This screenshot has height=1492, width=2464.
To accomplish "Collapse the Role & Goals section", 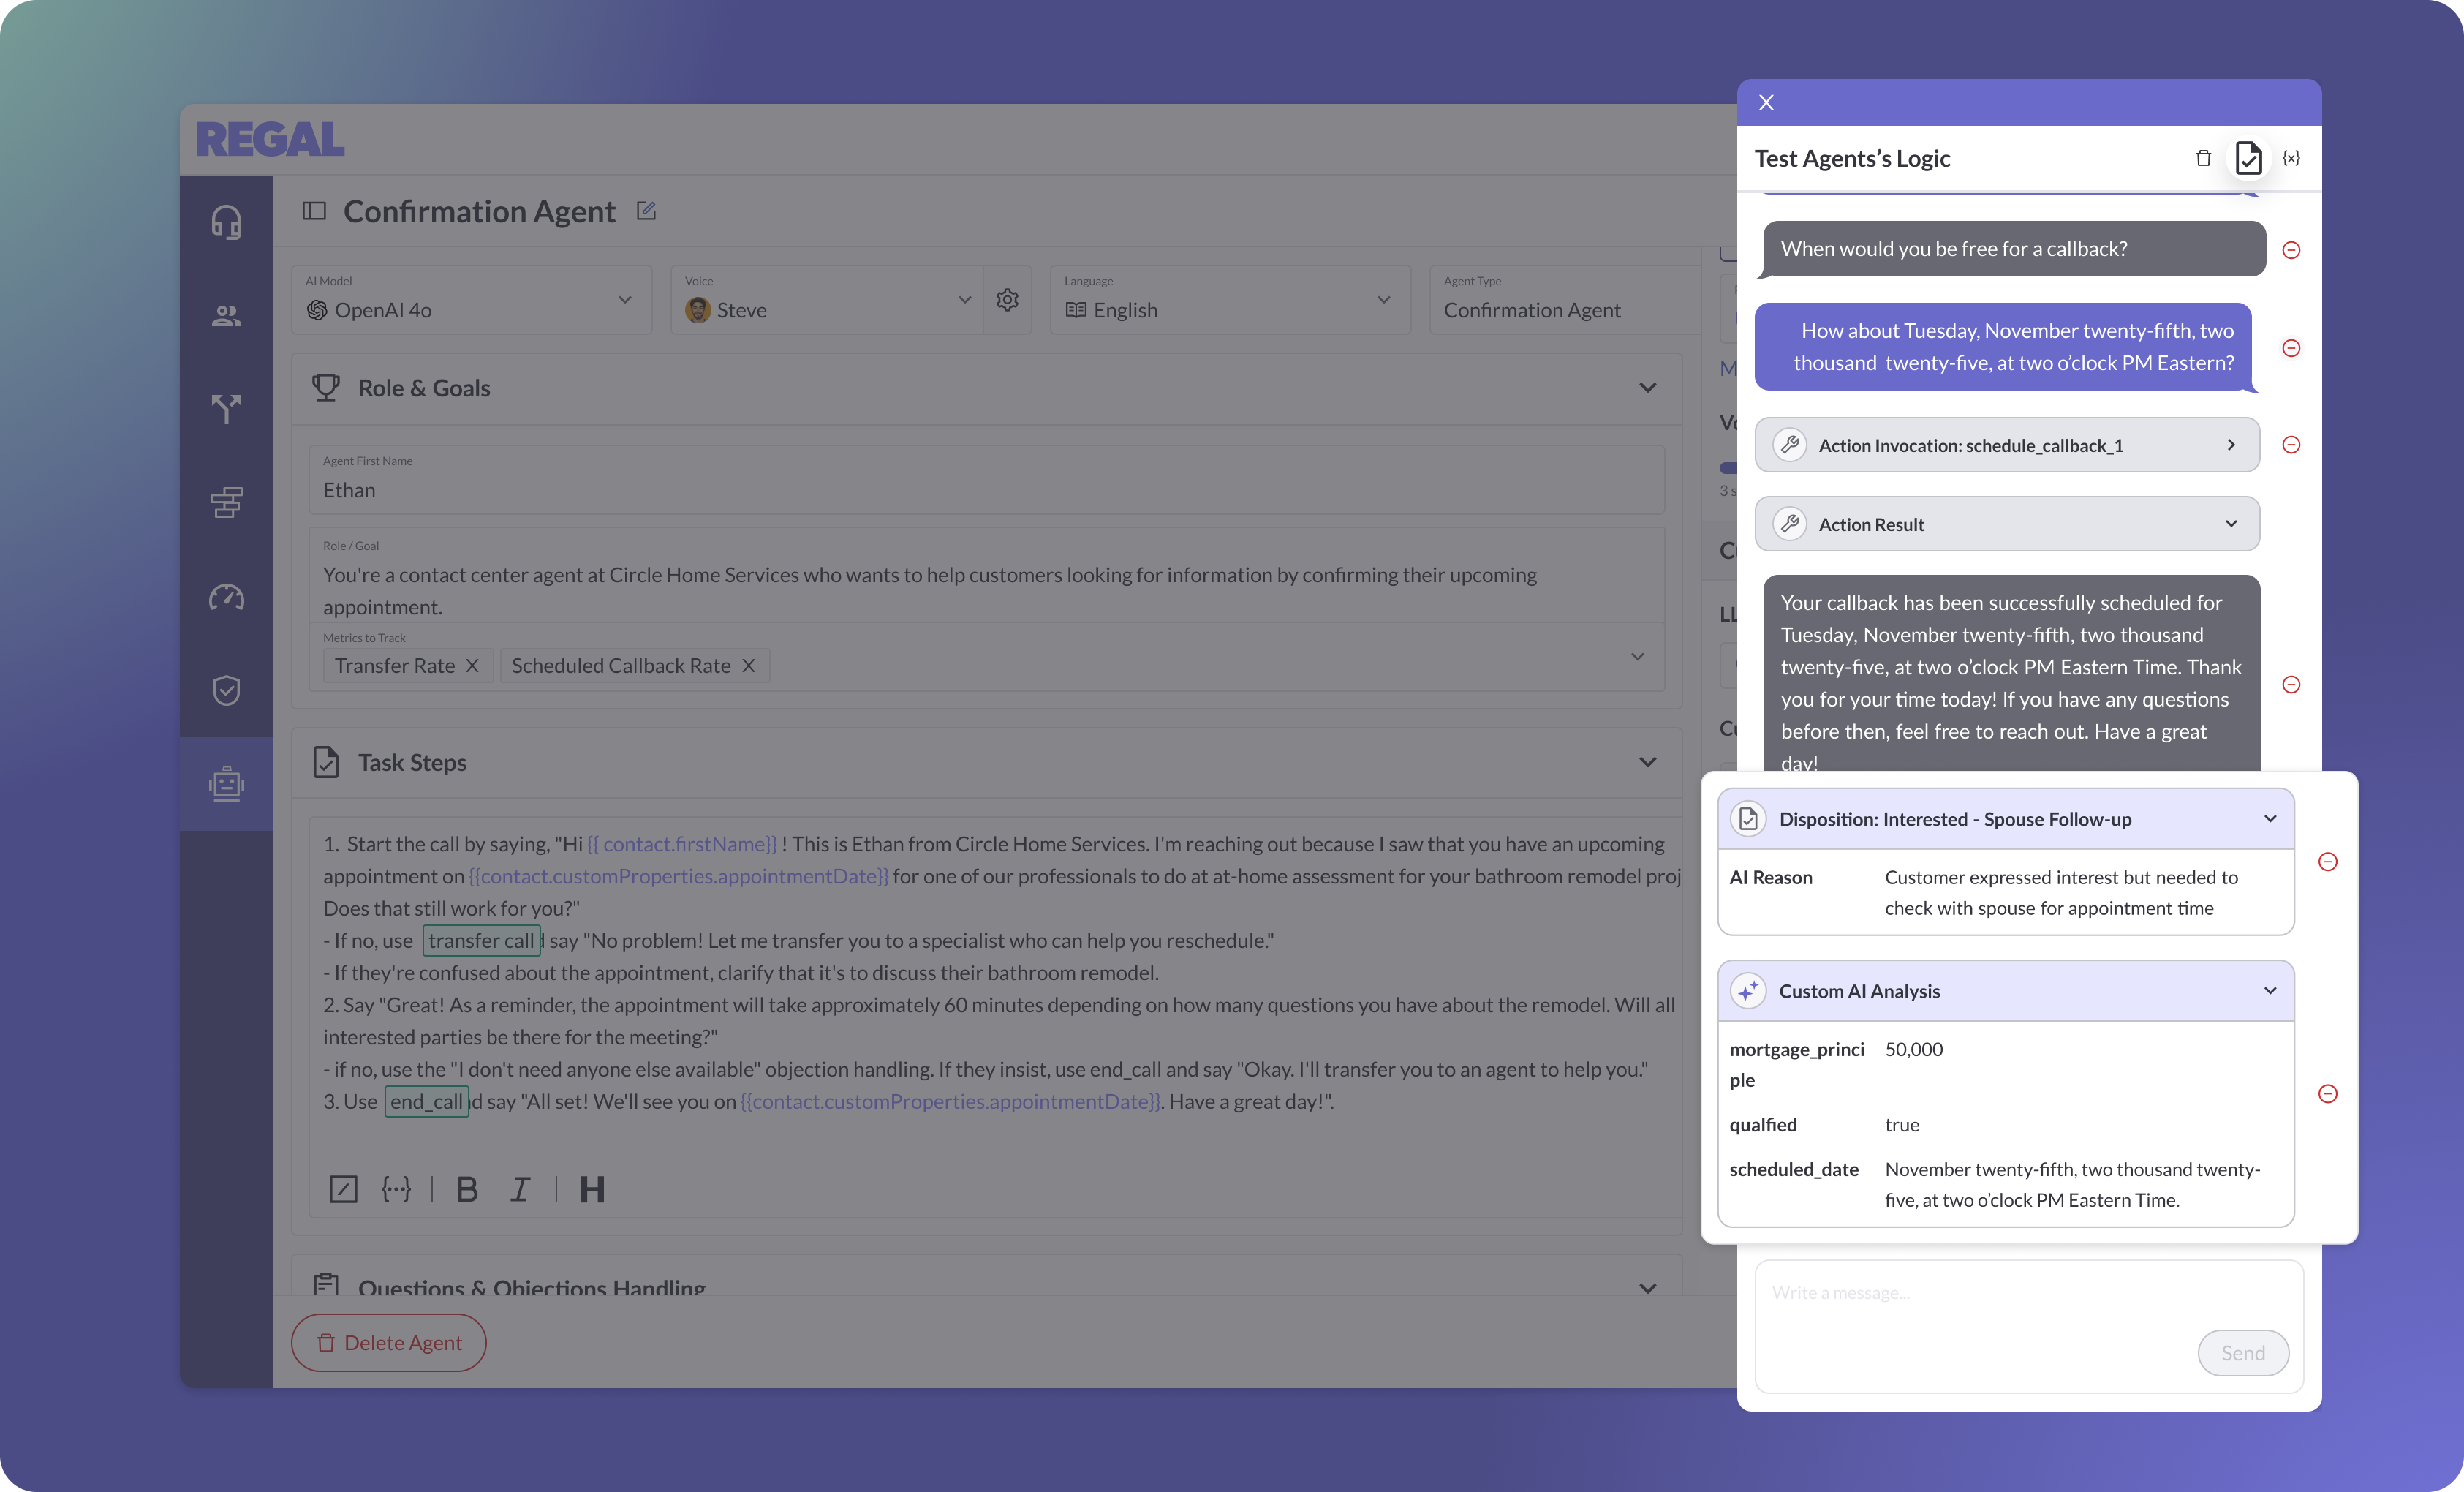I will click(x=1647, y=388).
